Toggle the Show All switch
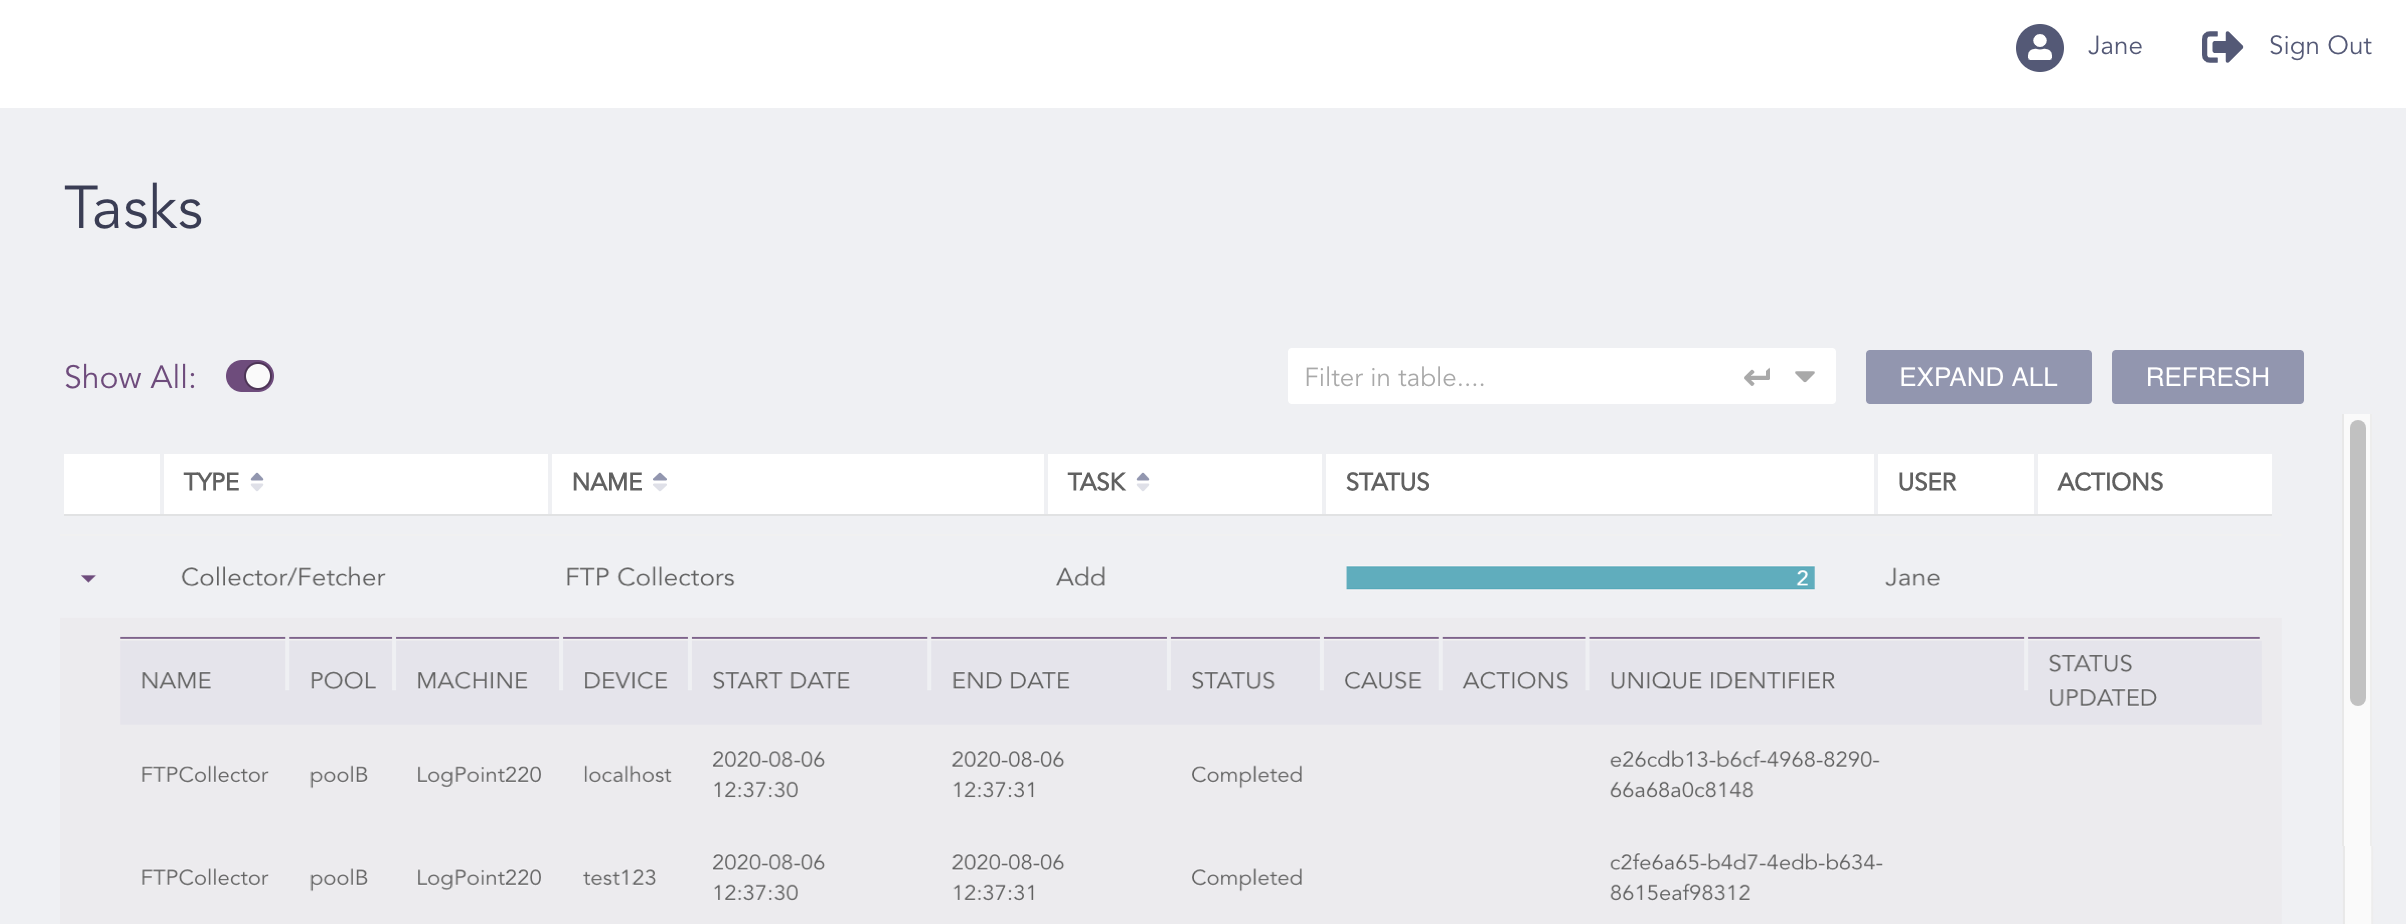Screen dimensions: 2406x924 coord(250,377)
